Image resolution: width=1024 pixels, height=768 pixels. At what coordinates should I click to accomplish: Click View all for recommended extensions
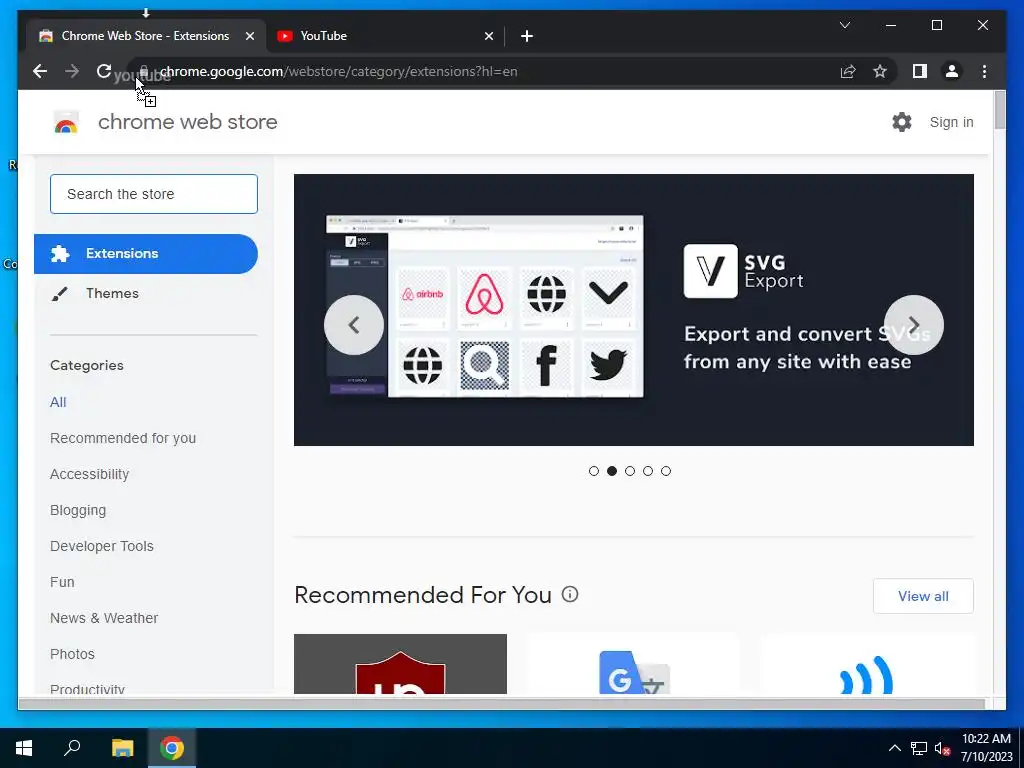pyautogui.click(x=923, y=596)
